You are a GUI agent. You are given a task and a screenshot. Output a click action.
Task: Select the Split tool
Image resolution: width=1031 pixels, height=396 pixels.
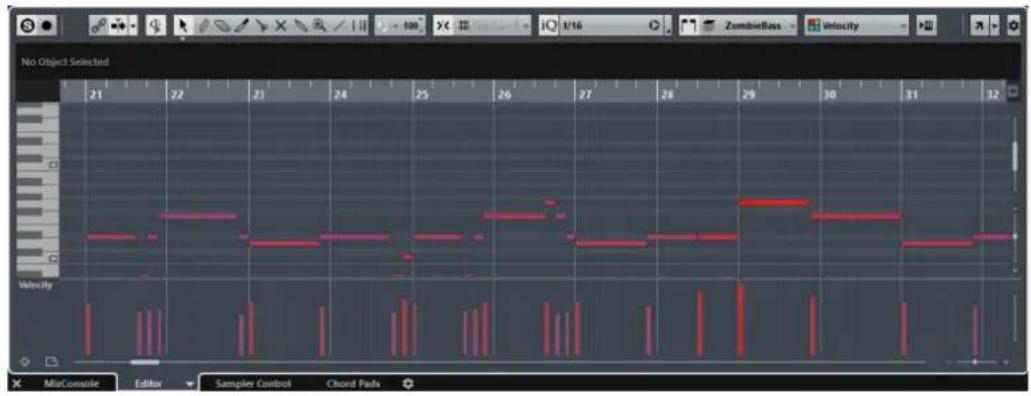(262, 25)
